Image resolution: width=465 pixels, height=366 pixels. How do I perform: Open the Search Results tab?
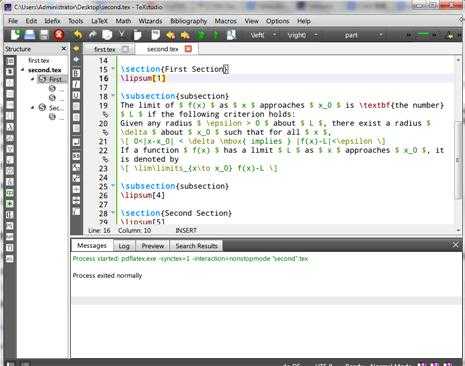tap(196, 246)
